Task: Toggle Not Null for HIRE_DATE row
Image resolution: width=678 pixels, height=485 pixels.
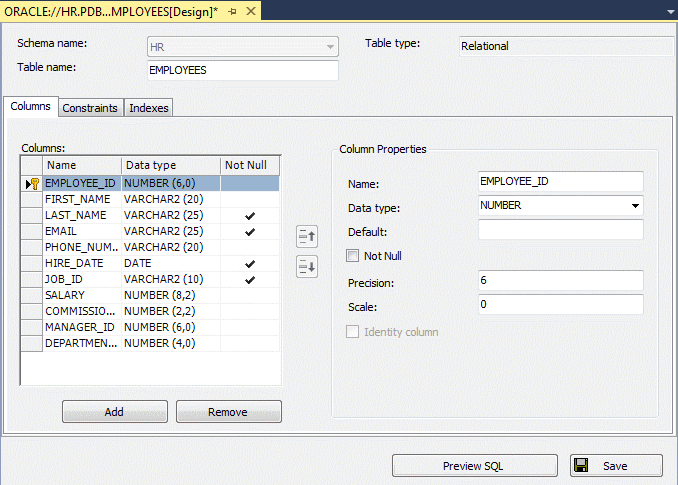Action: (x=250, y=264)
